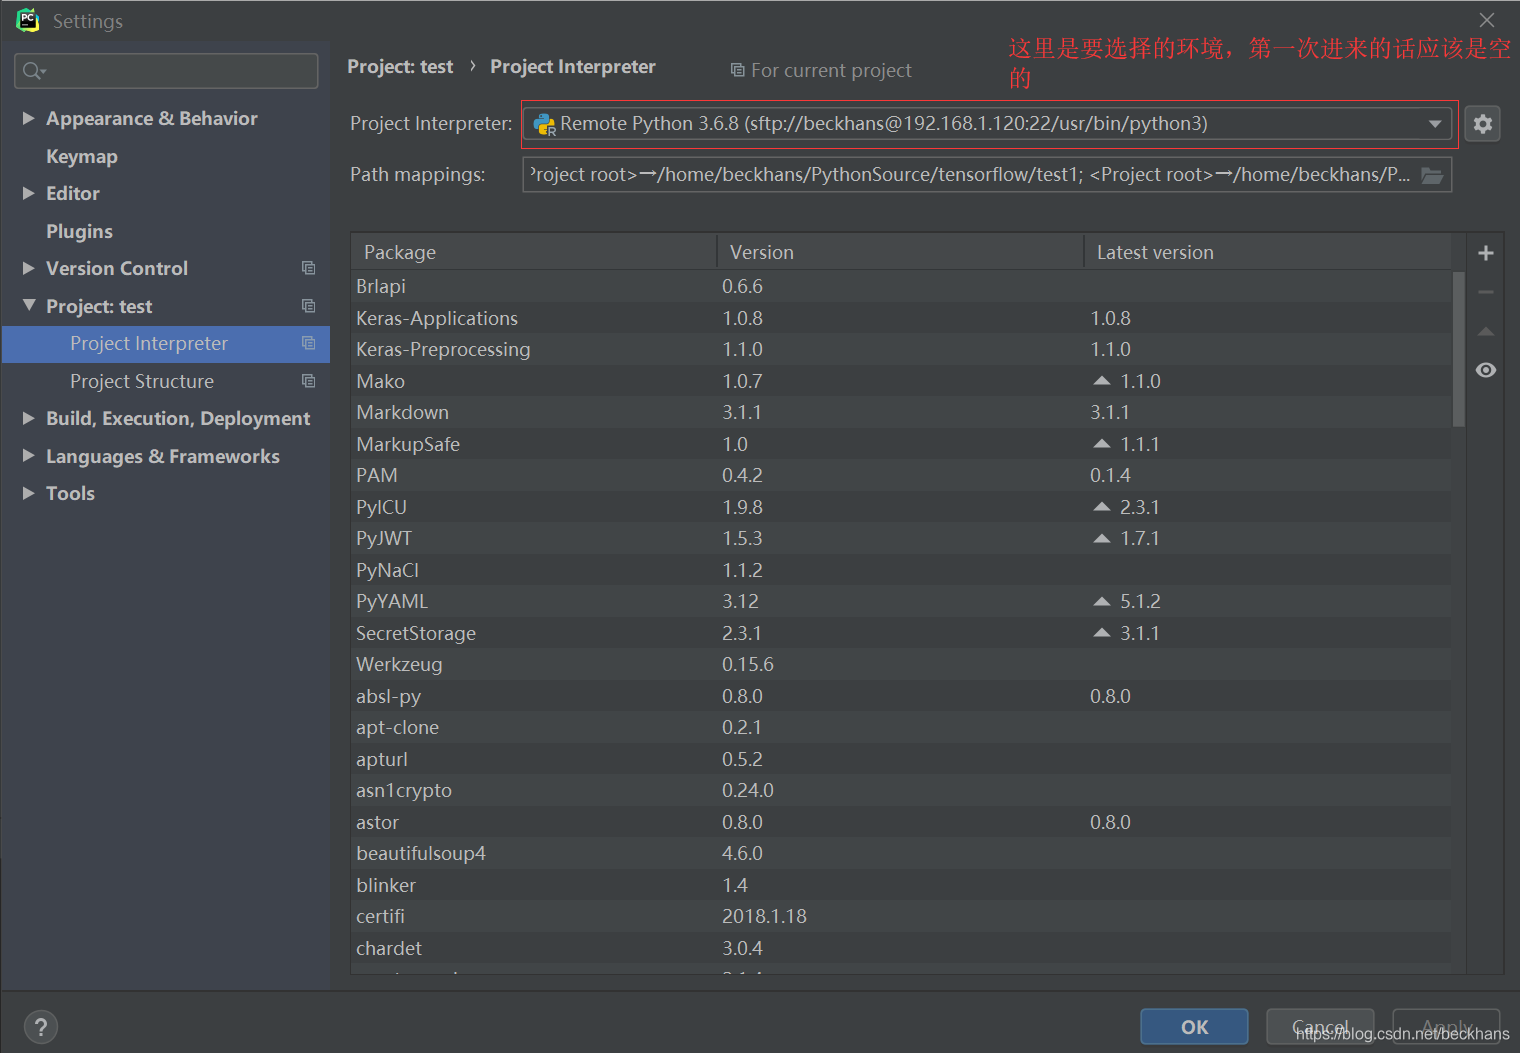The width and height of the screenshot is (1520, 1053).
Task: Click the Version column header
Action: [x=900, y=252]
